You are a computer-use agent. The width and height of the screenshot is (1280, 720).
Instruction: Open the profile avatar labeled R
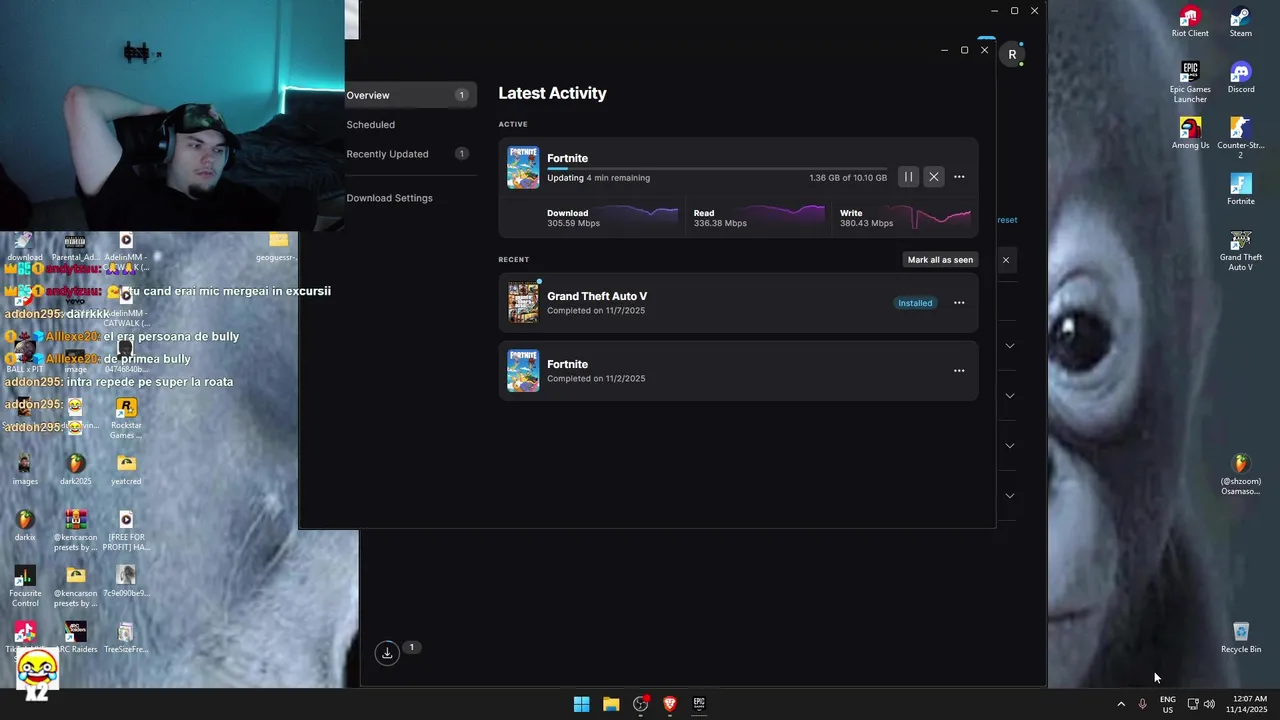pyautogui.click(x=1012, y=55)
